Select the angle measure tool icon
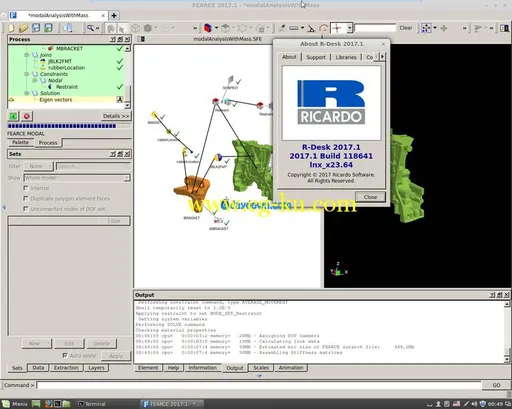 tap(311, 29)
